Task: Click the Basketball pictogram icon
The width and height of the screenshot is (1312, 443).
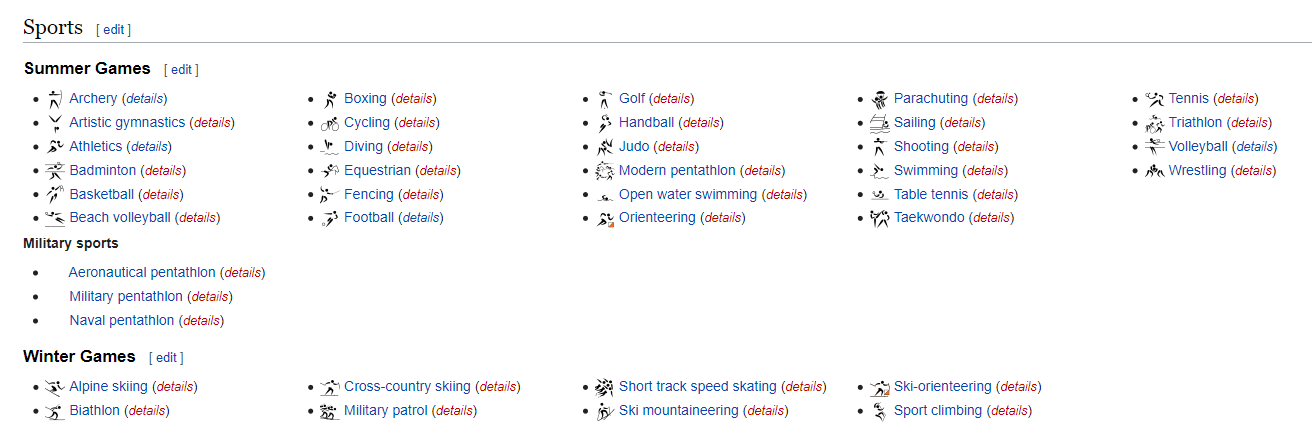Action: click(x=54, y=195)
